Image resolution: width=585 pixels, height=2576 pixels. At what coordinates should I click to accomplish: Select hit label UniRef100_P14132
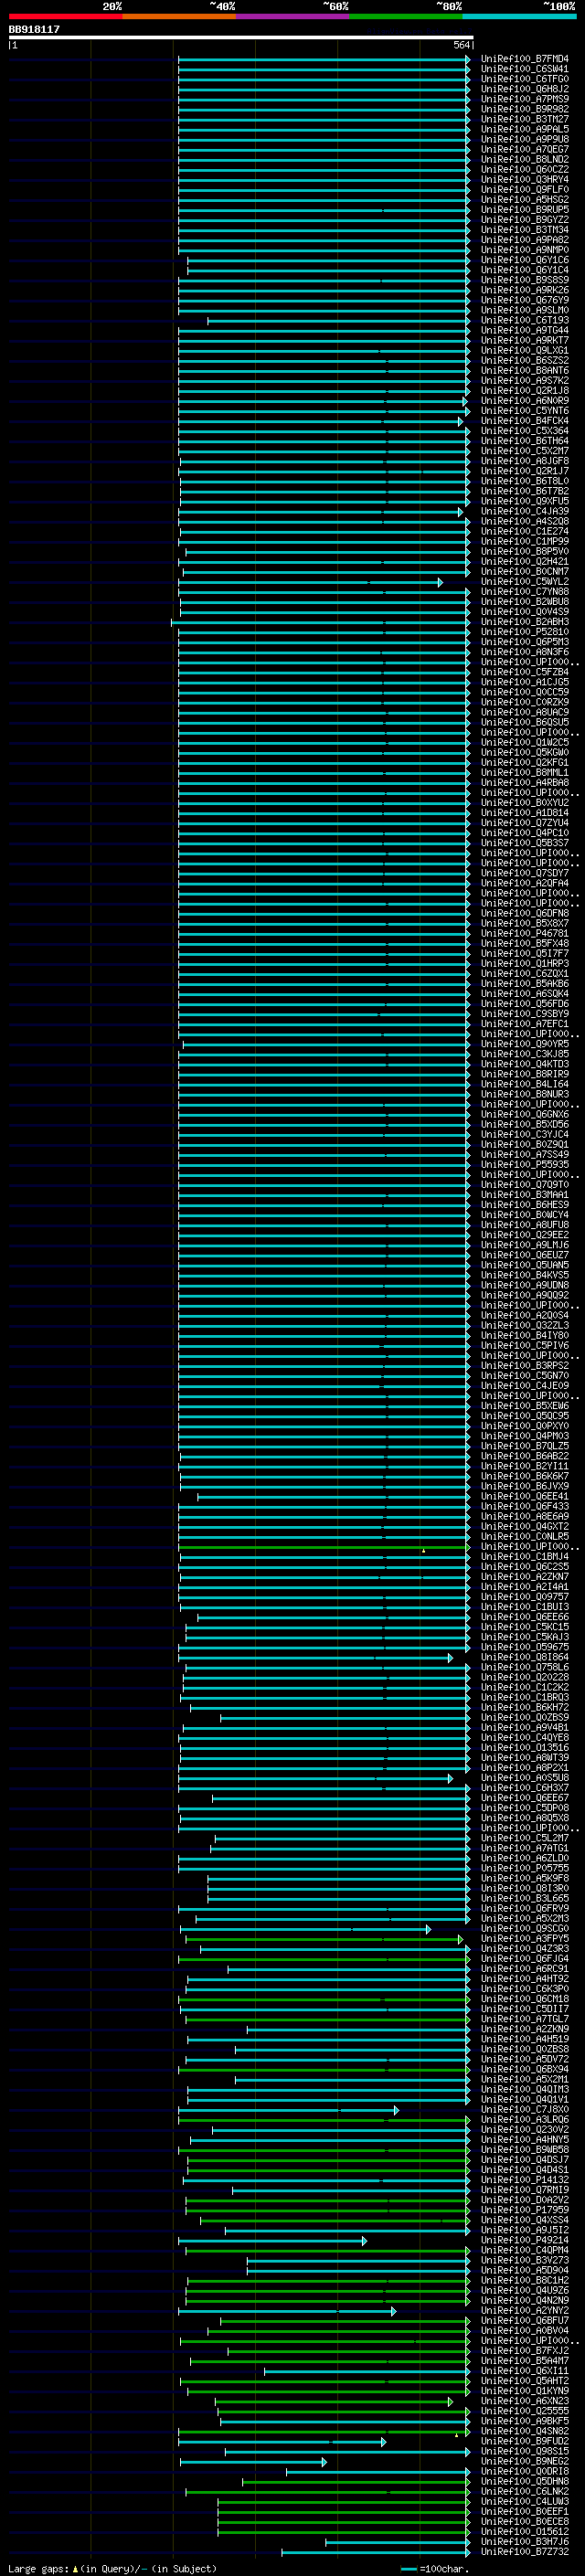coord(524,2179)
